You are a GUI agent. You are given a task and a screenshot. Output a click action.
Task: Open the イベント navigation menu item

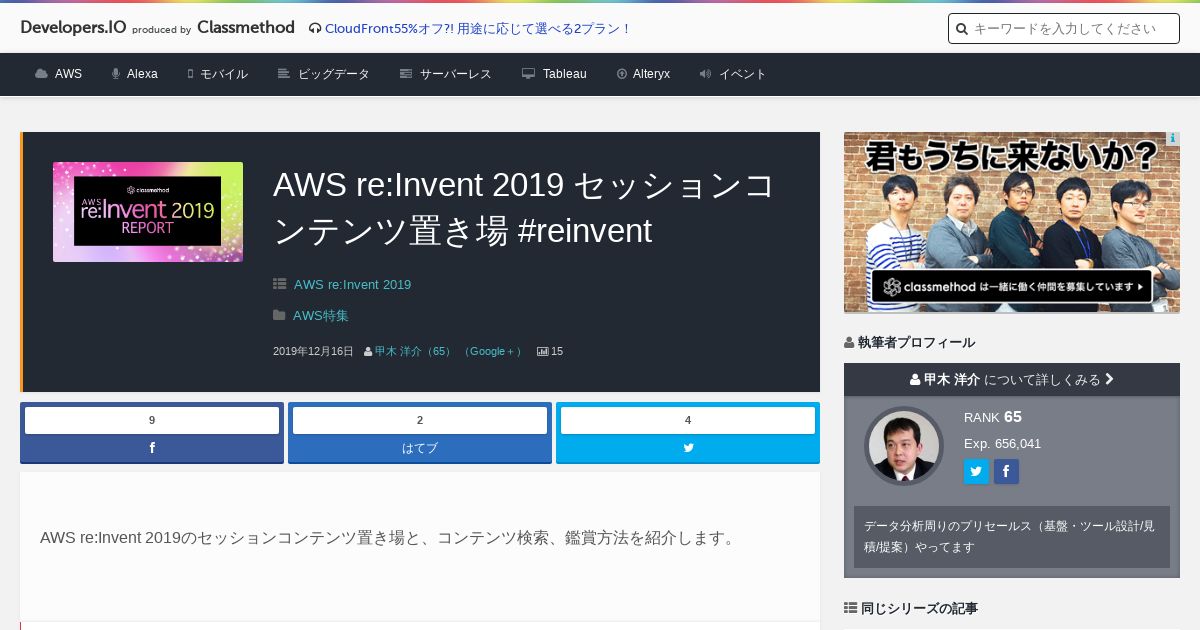(733, 74)
